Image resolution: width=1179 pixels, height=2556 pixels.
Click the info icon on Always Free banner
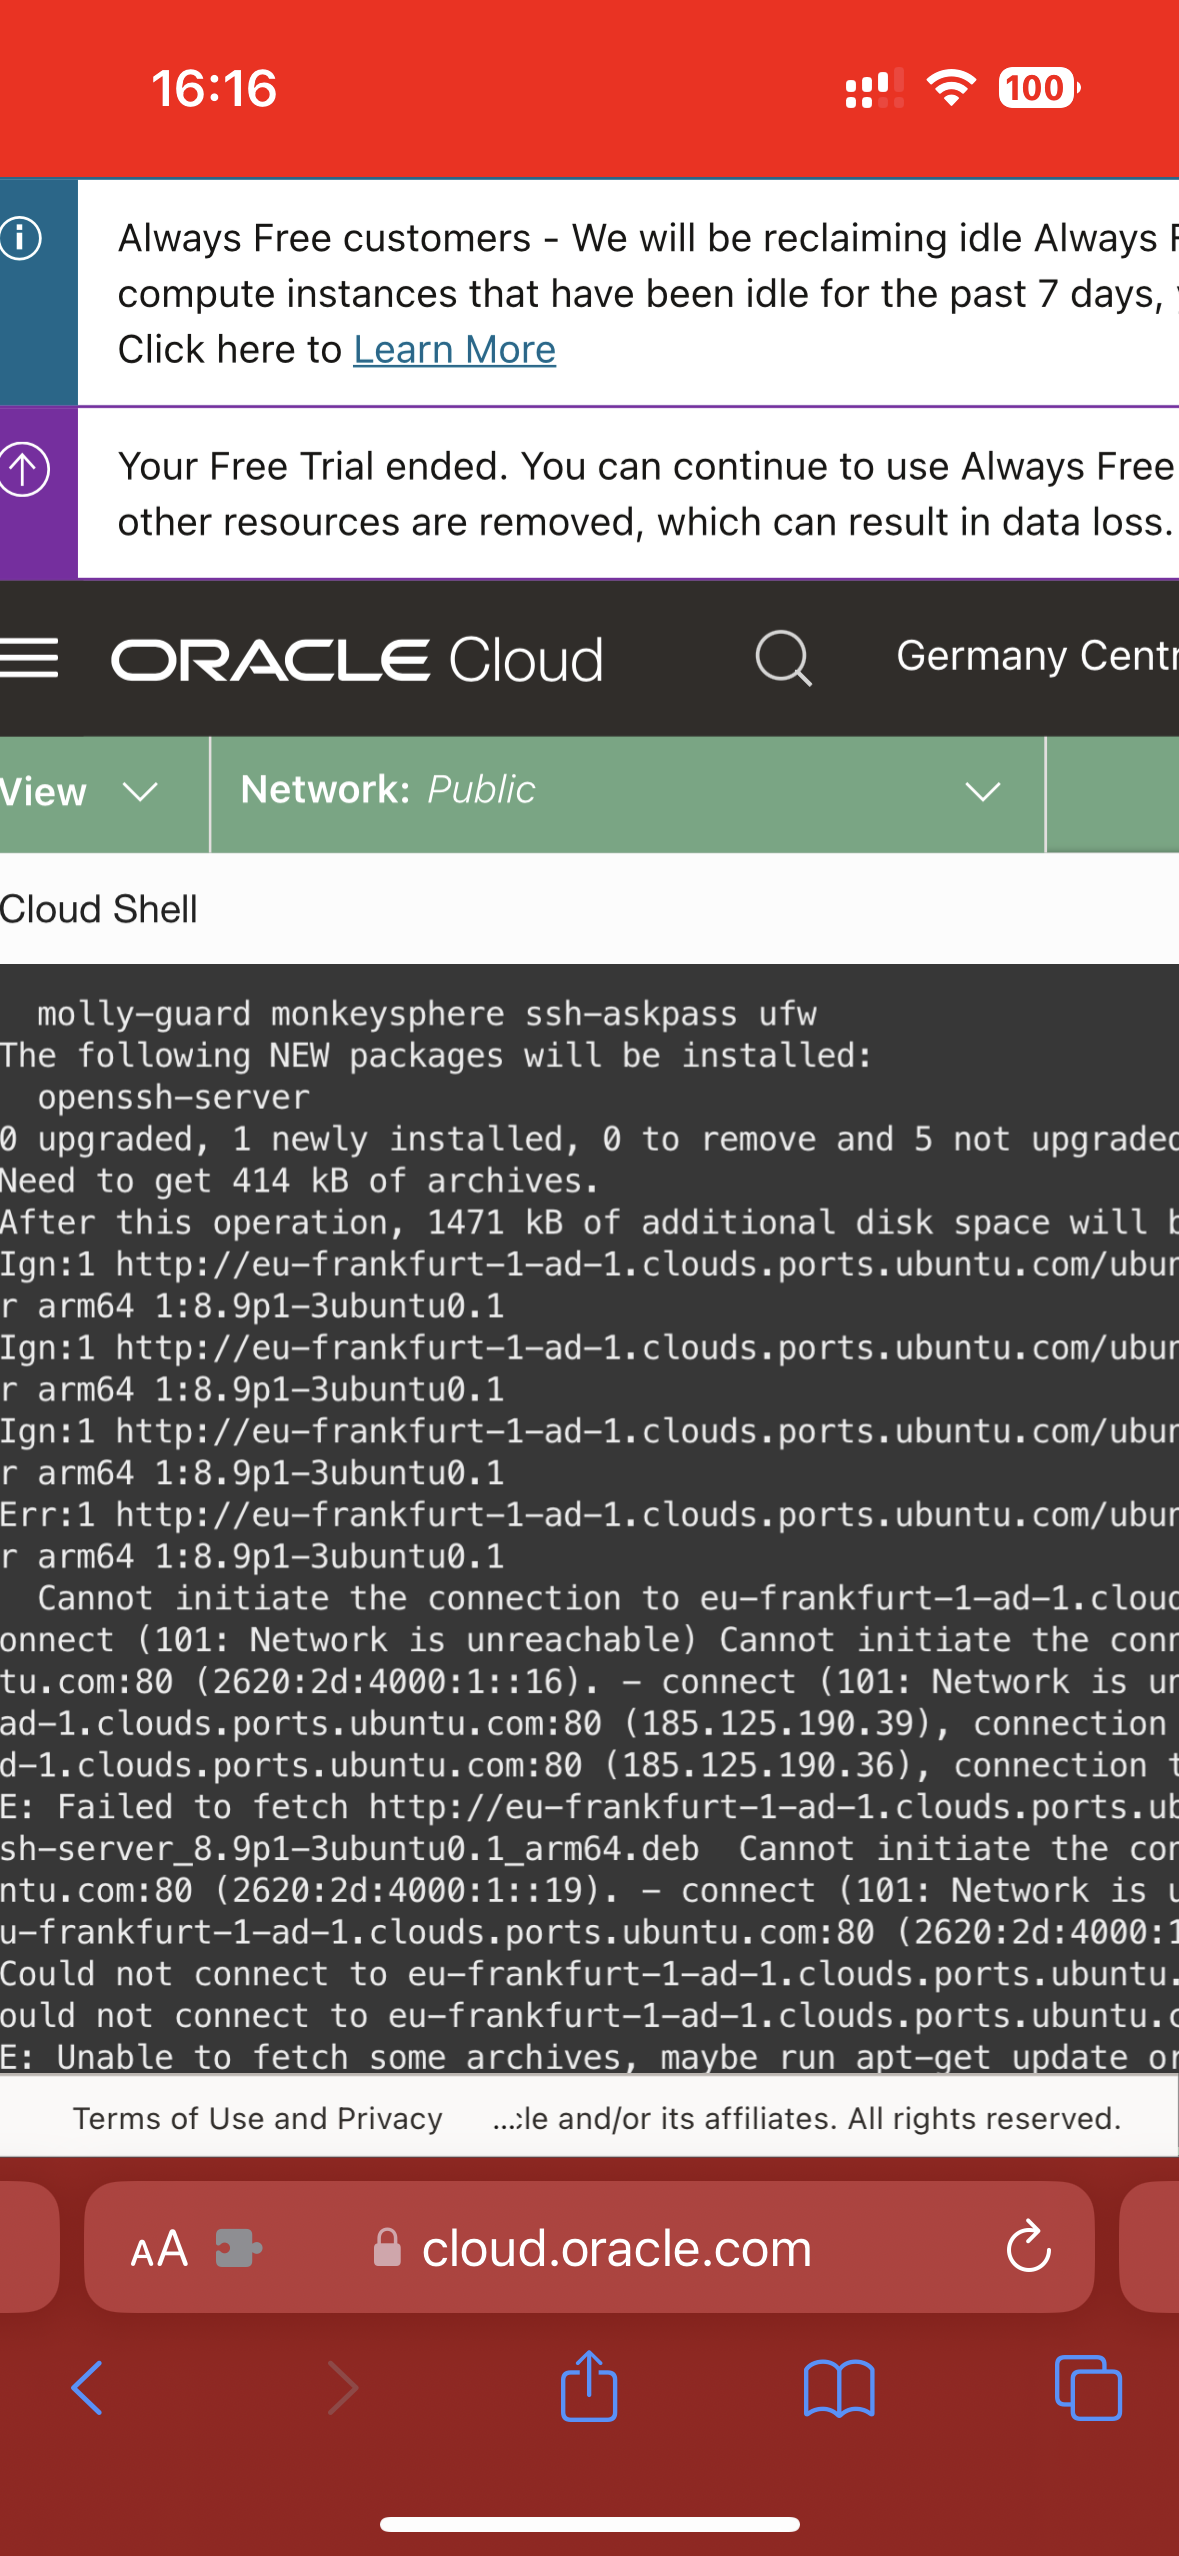pyautogui.click(x=21, y=238)
